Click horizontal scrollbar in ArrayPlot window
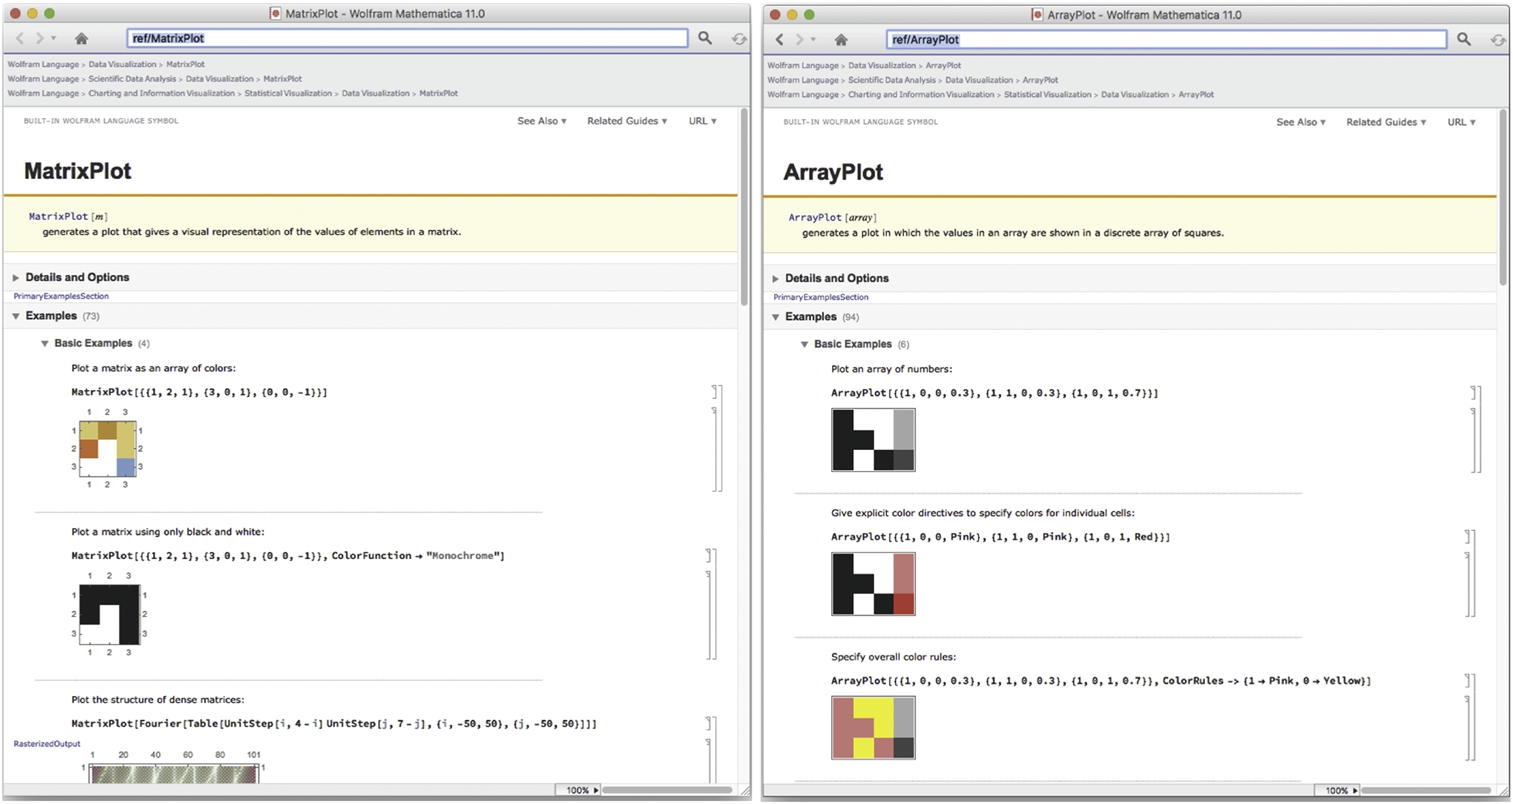Viewport: 1513px width, 804px height. [x=1427, y=790]
